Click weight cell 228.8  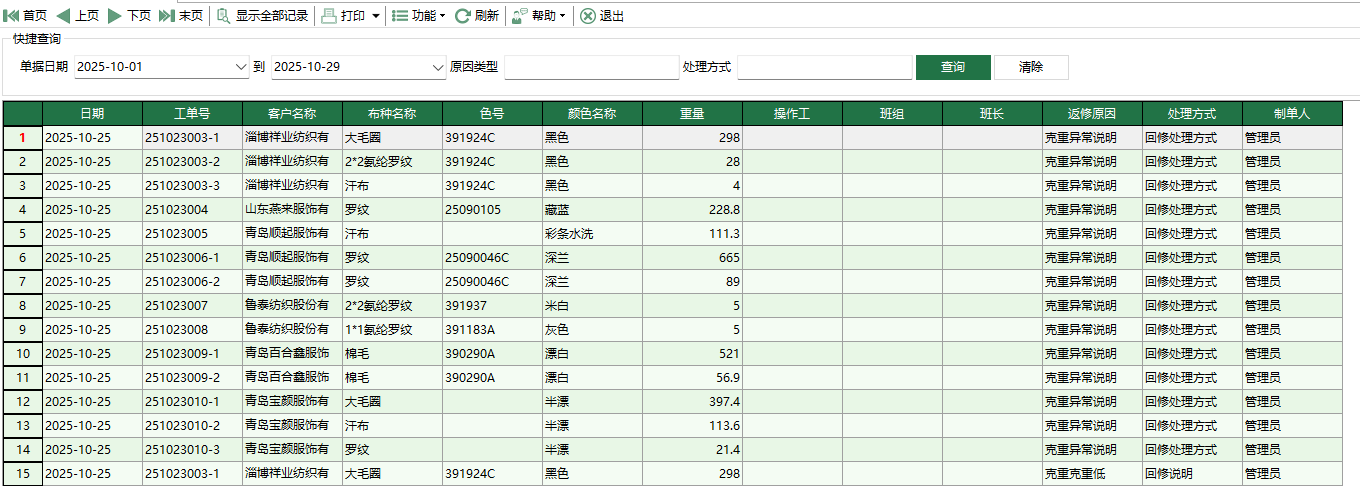click(693, 209)
